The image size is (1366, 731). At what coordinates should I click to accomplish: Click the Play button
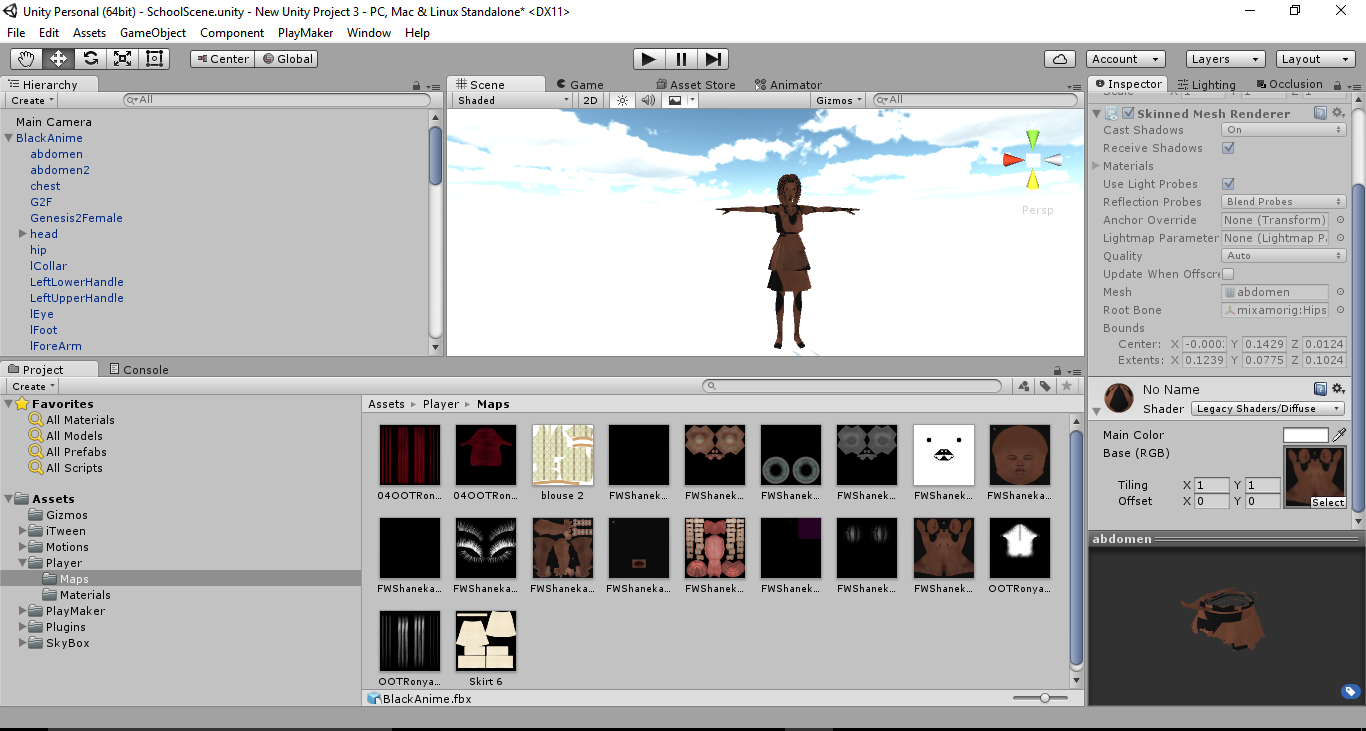(x=649, y=59)
